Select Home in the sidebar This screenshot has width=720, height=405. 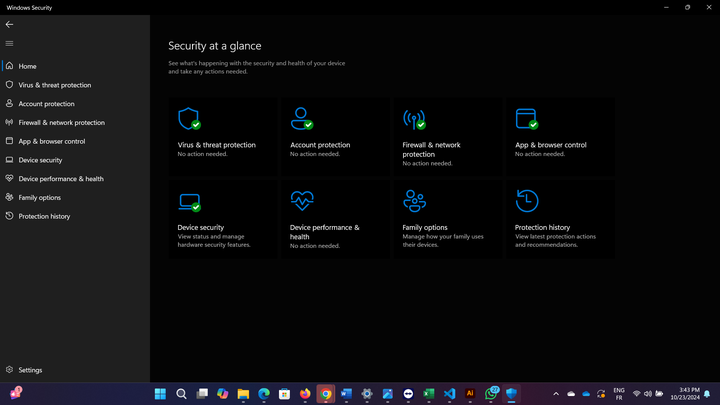coord(75,66)
